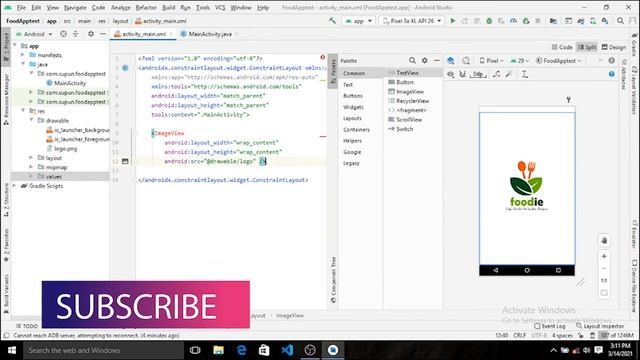Select Split view mode

587,47
